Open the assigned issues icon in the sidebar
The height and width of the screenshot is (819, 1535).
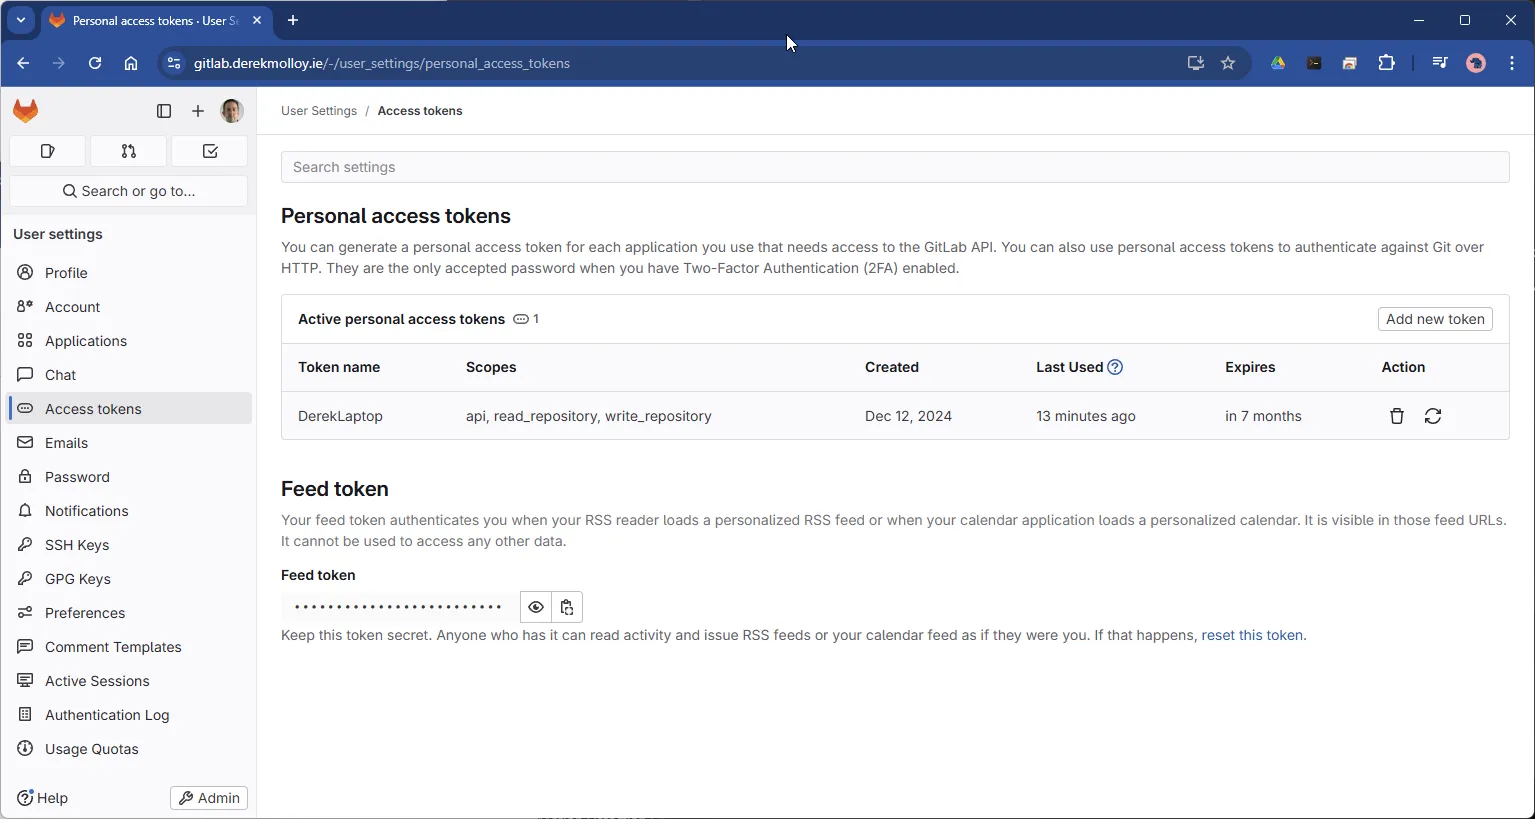pyautogui.click(x=47, y=151)
